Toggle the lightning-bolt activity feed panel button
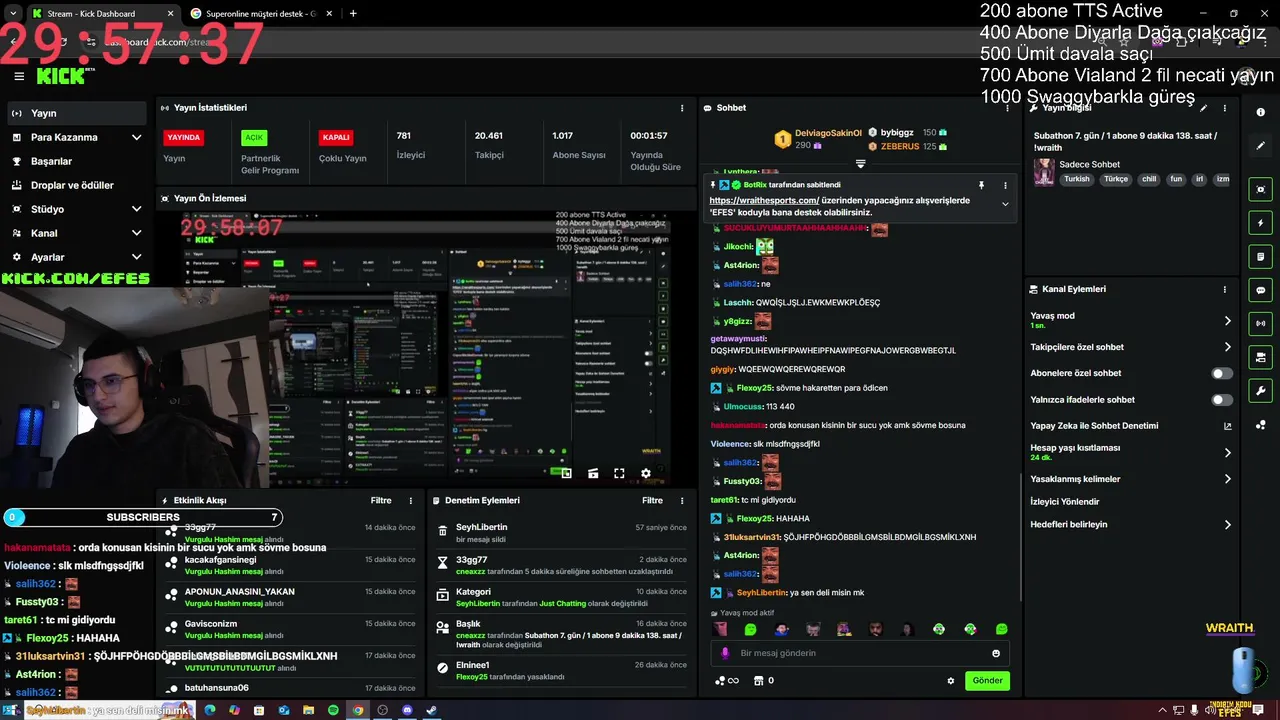This screenshot has height=720, width=1280. (x=1261, y=223)
